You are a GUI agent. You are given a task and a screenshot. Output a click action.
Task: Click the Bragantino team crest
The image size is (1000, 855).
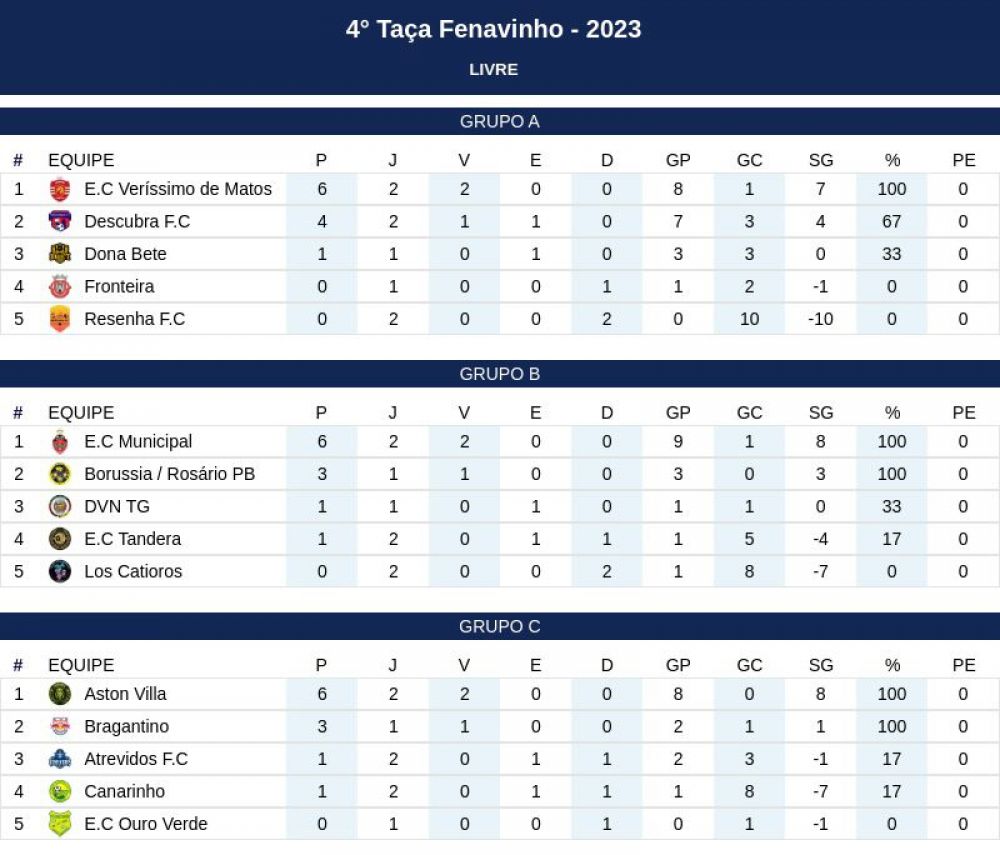[x=59, y=726]
